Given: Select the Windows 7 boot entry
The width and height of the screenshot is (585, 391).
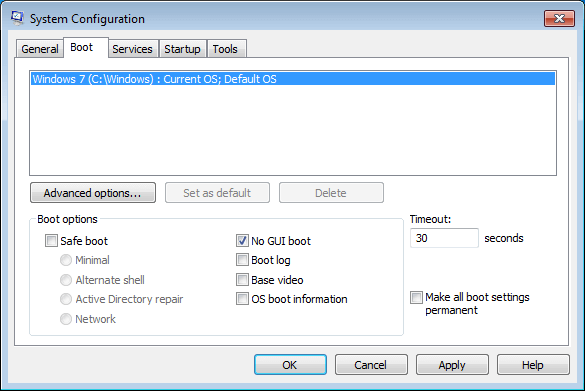Looking at the screenshot, I should coord(293,79).
